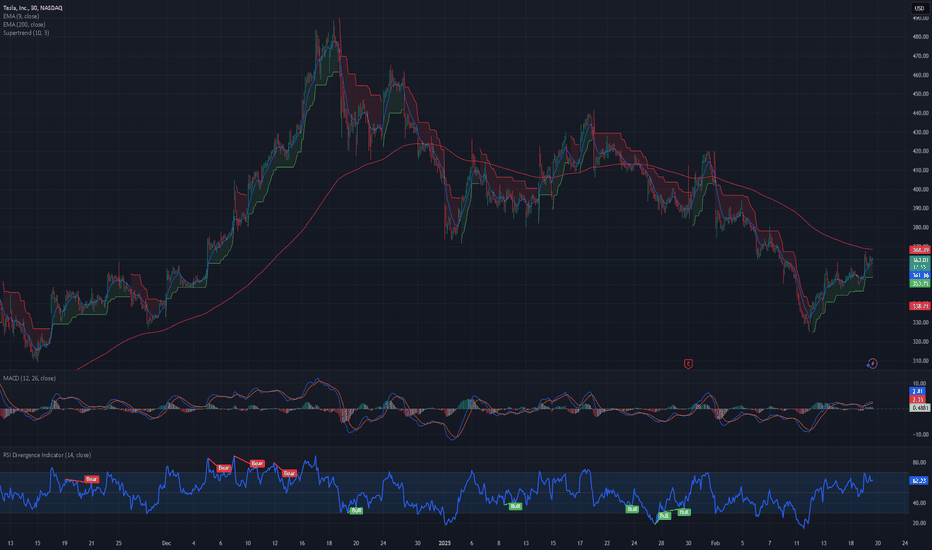The height and width of the screenshot is (550, 932).
Task: Select the EMA (200, close) indicator legend
Action: click(24, 24)
